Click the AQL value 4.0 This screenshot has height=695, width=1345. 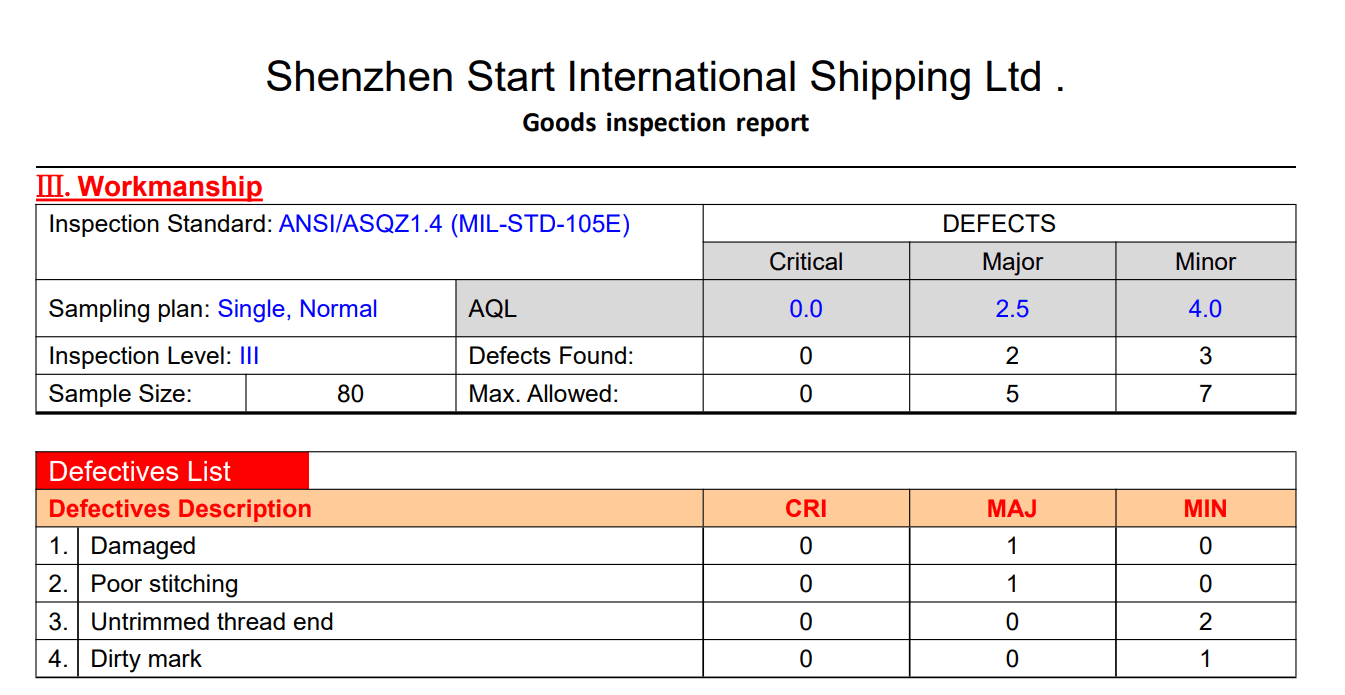click(x=1205, y=309)
